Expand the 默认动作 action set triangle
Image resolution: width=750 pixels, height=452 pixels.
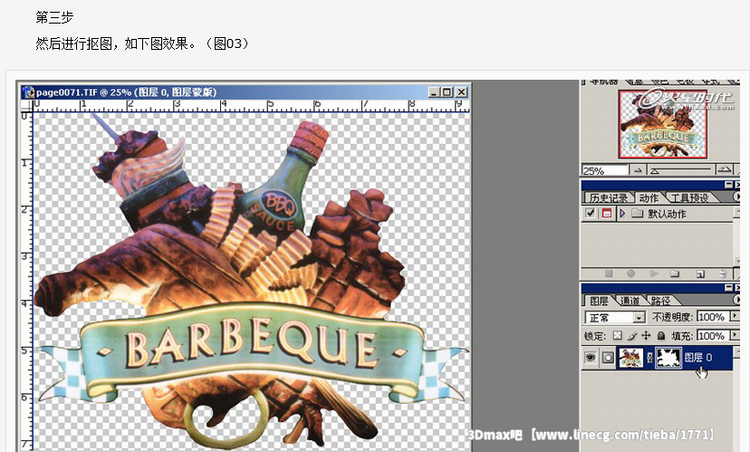pos(622,213)
